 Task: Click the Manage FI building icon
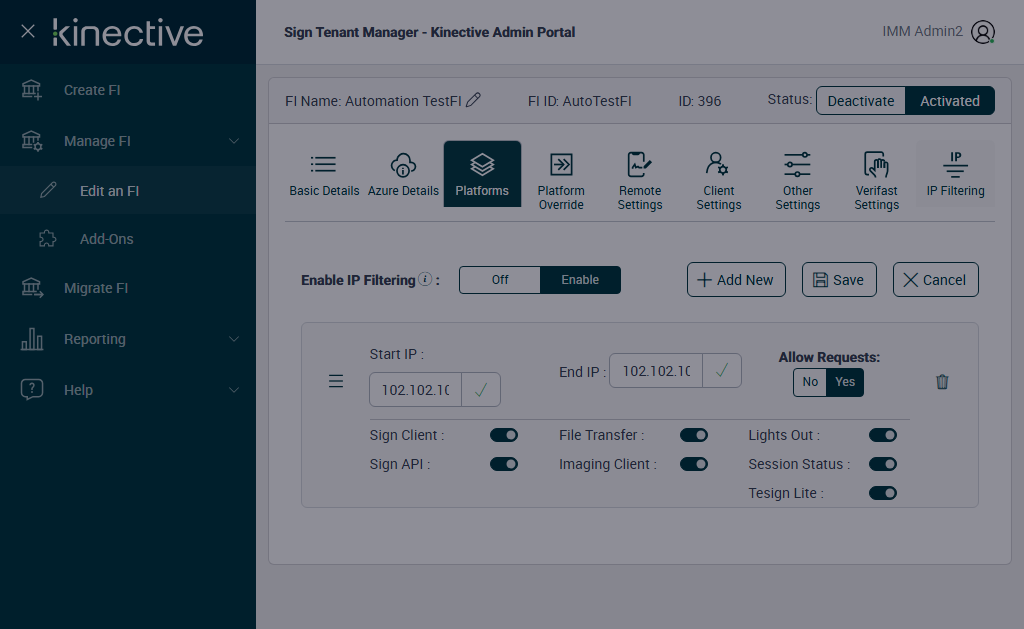click(32, 141)
